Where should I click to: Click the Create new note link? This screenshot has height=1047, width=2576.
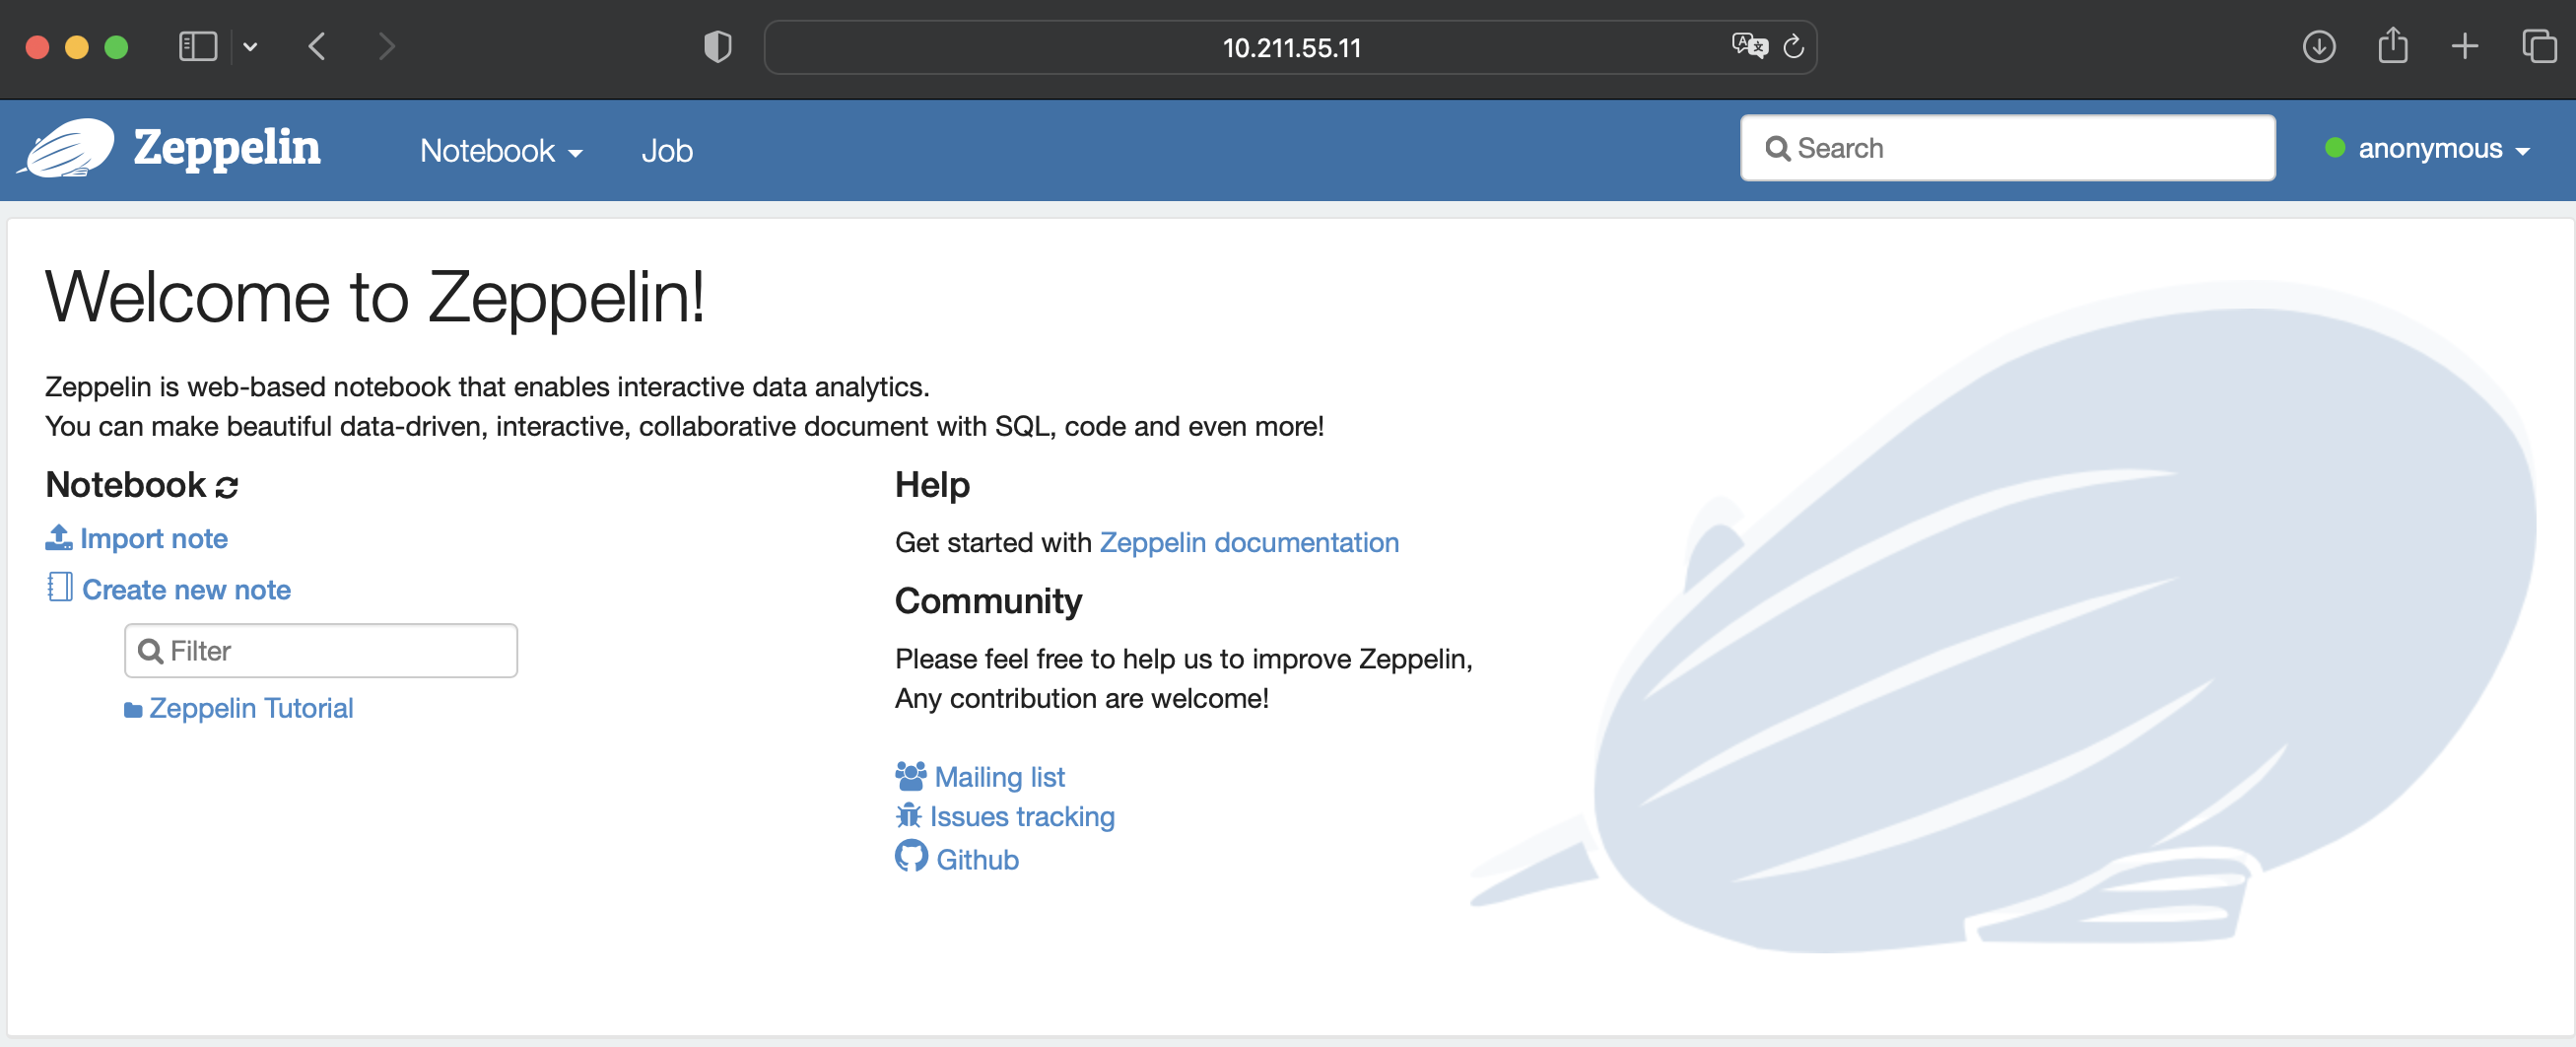pyautogui.click(x=186, y=589)
